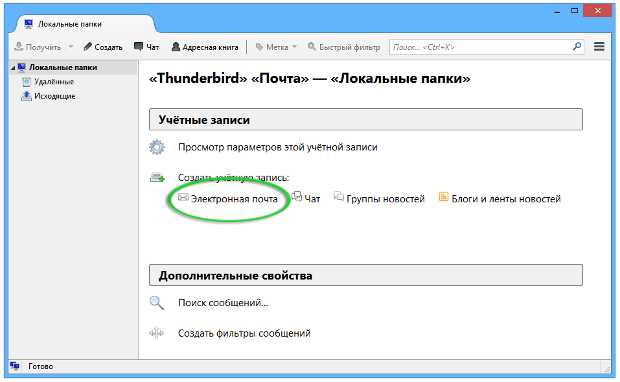Image resolution: width=620 pixels, height=382 pixels.
Task: Click the Дополнительные свойства section header
Action: point(366,275)
